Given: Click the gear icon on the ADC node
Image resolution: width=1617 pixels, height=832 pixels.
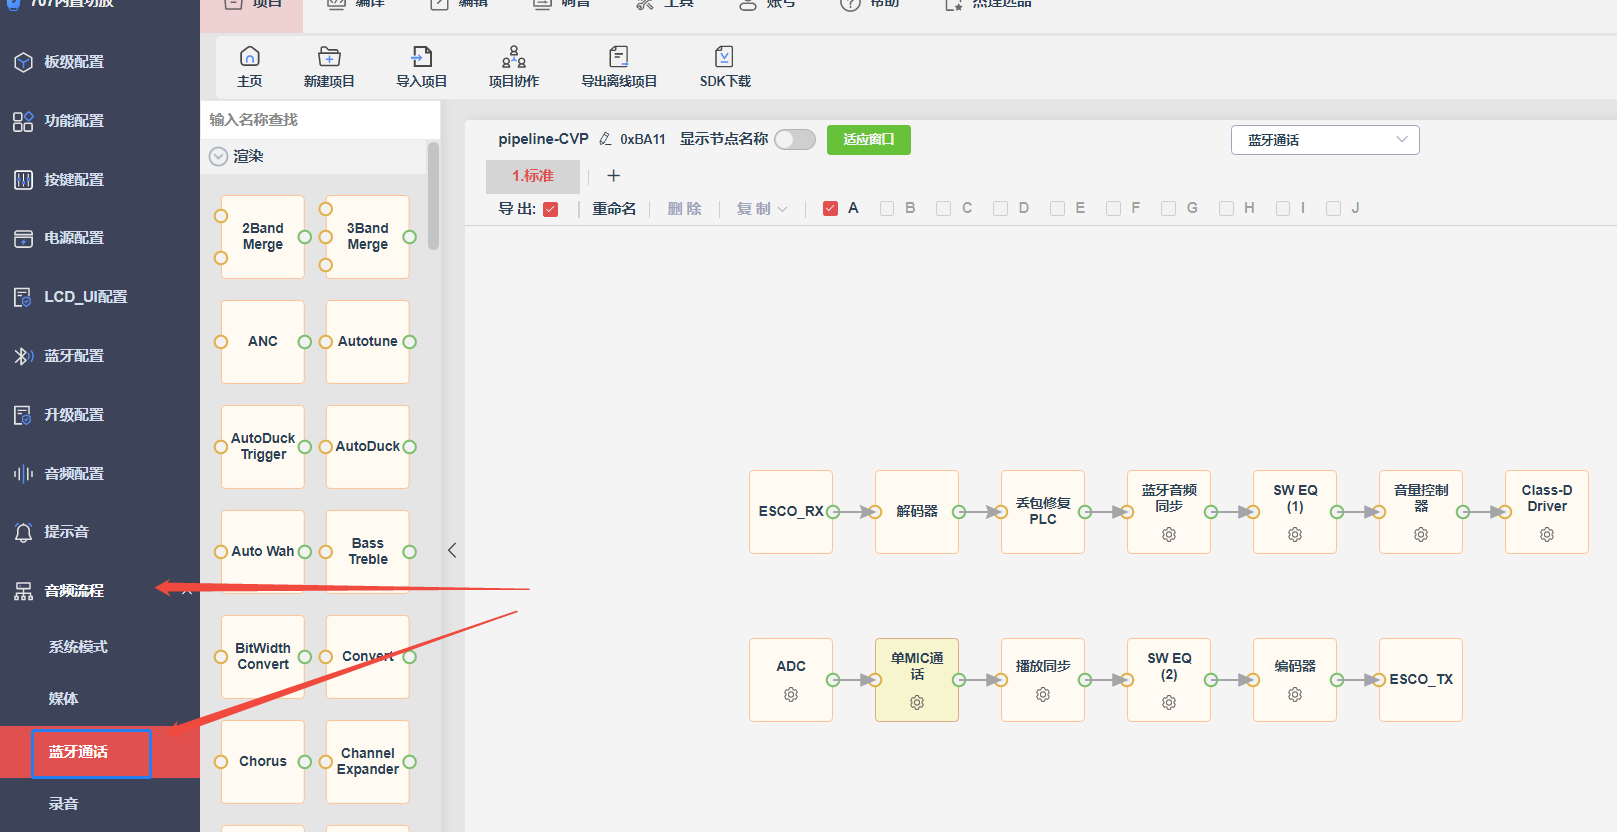Looking at the screenshot, I should click(791, 695).
